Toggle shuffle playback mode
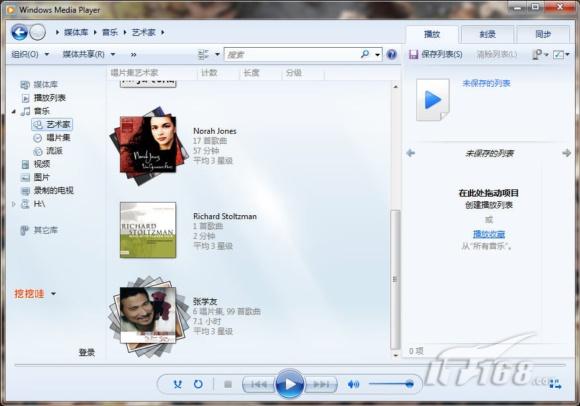 point(178,385)
